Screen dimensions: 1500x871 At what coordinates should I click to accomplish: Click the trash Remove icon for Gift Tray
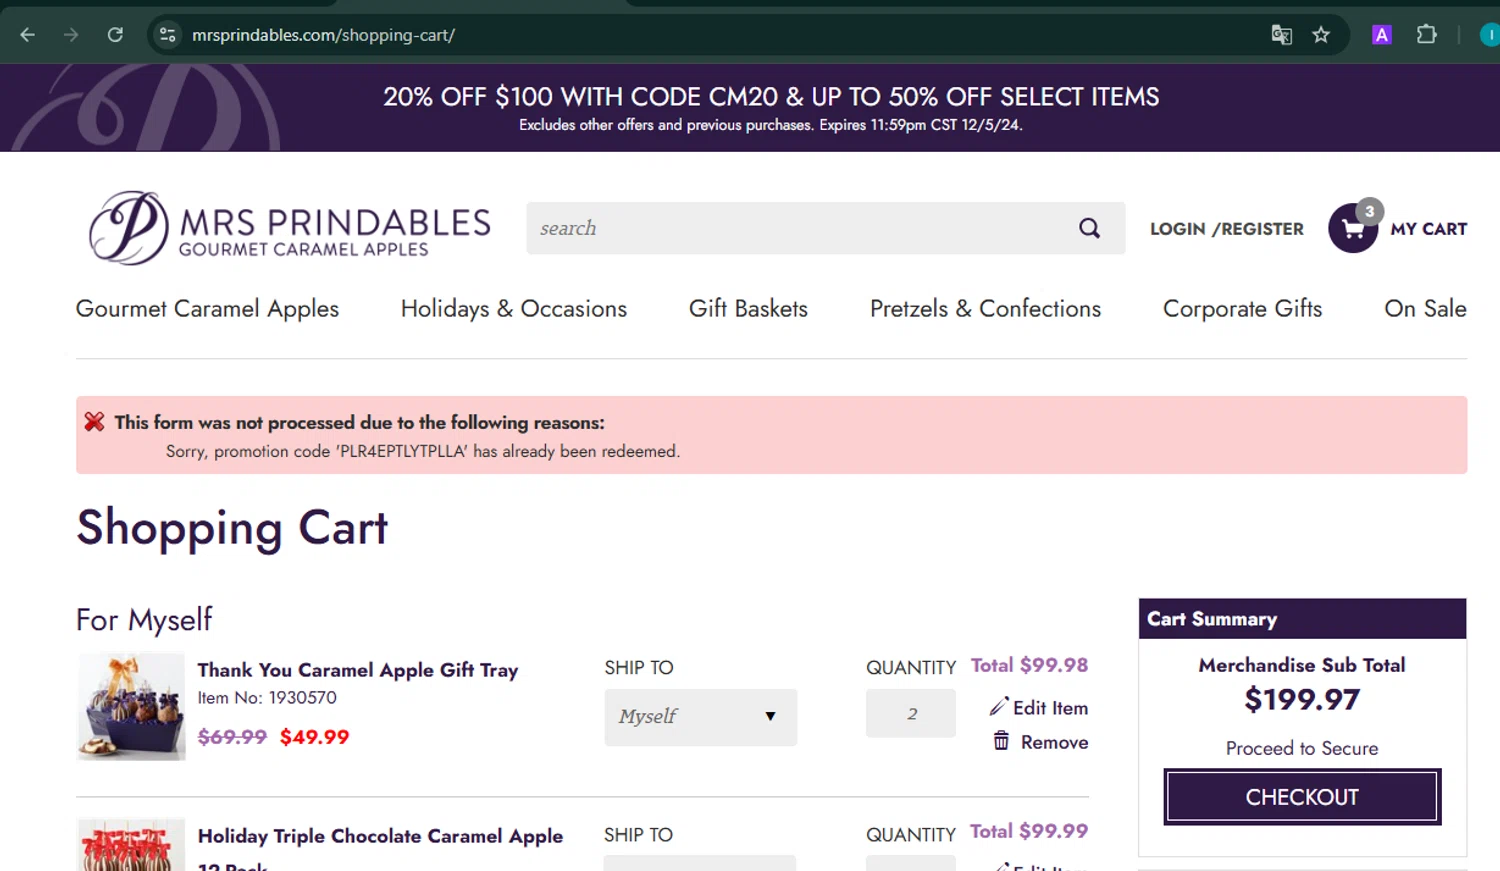[1001, 741]
